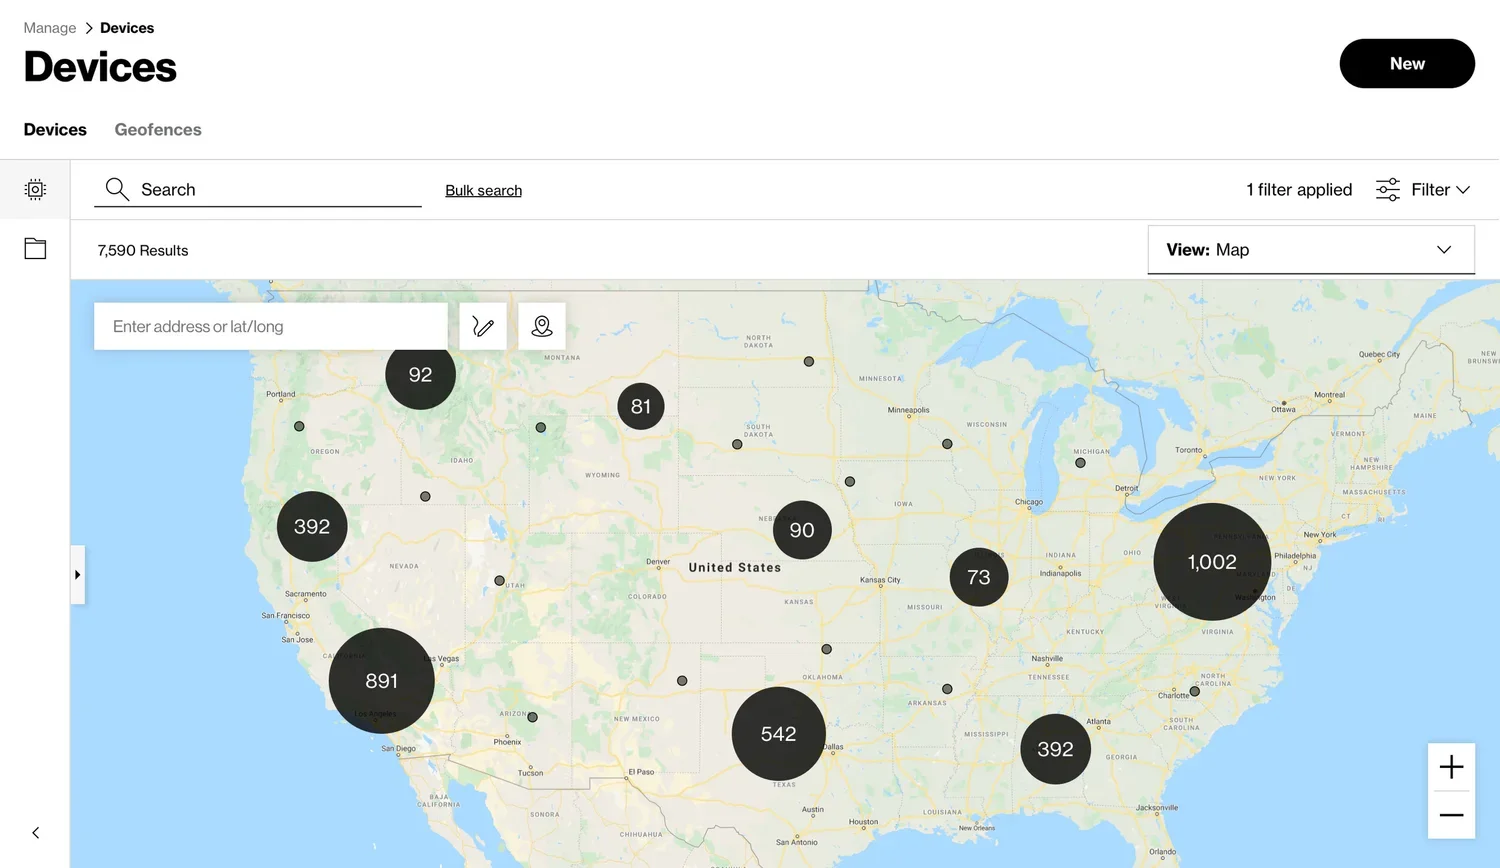This screenshot has width=1500, height=868.
Task: Zoom in using the map plus icon
Action: coord(1451,766)
